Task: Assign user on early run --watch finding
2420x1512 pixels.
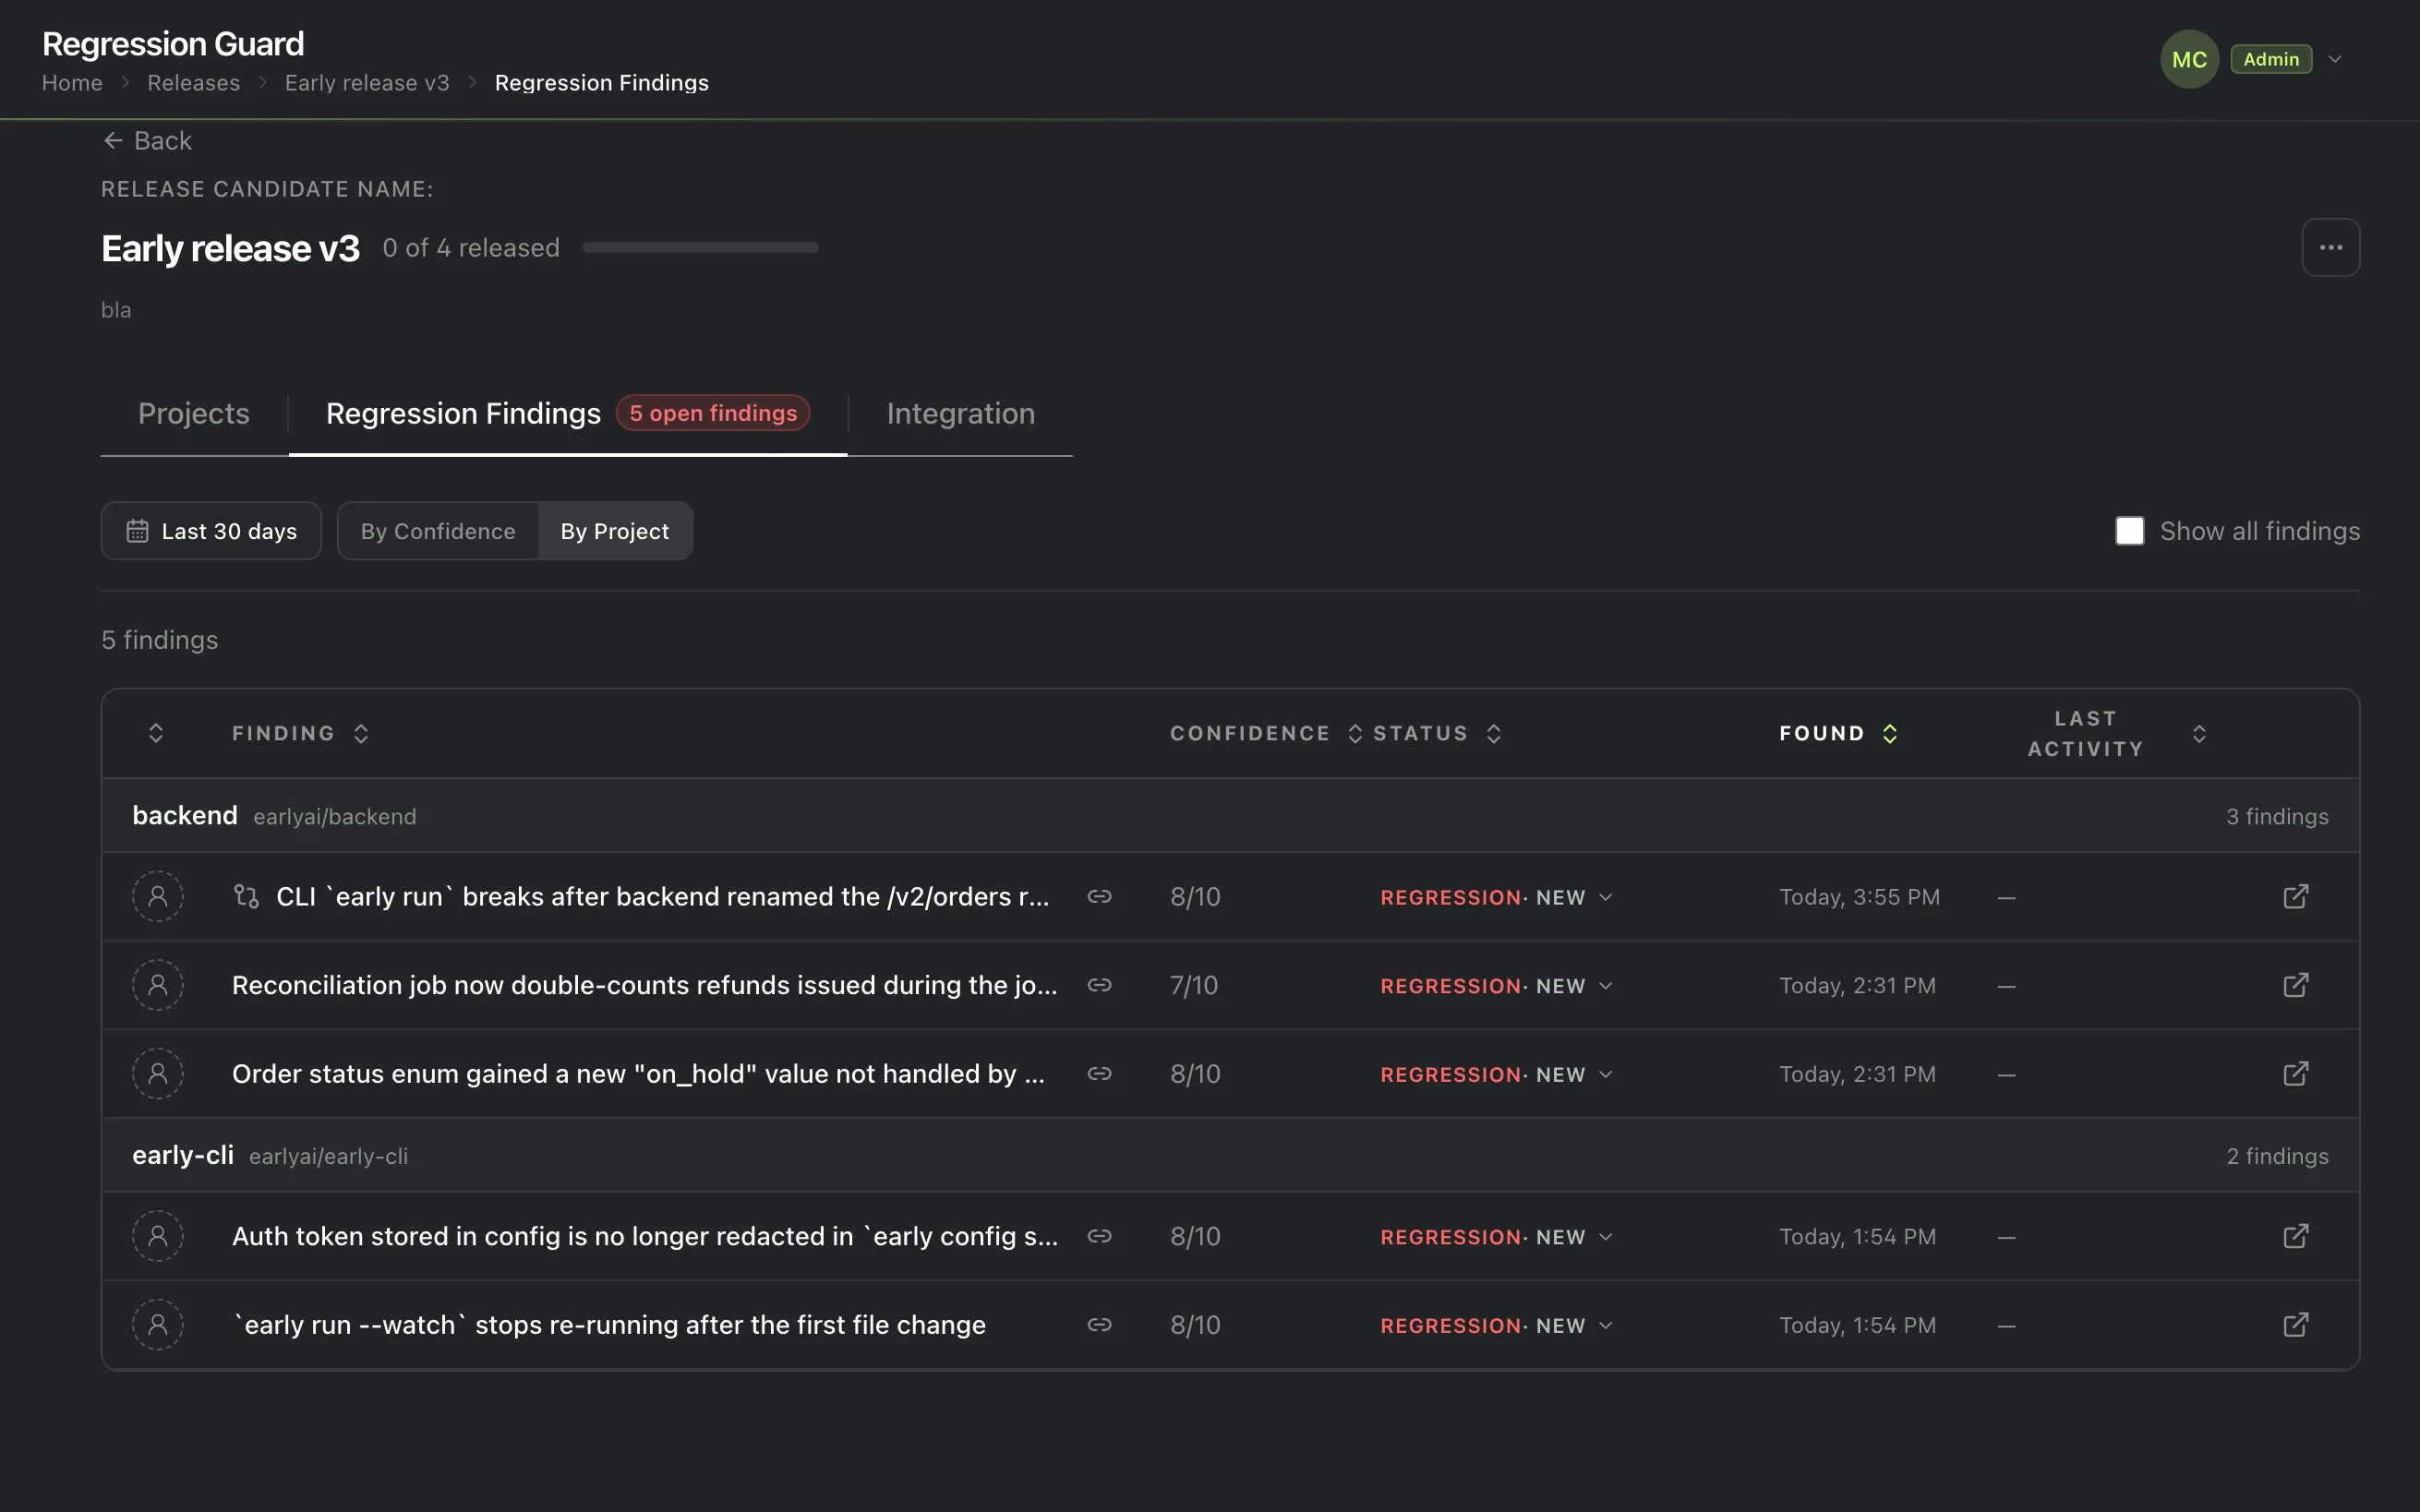Action: 158,1325
